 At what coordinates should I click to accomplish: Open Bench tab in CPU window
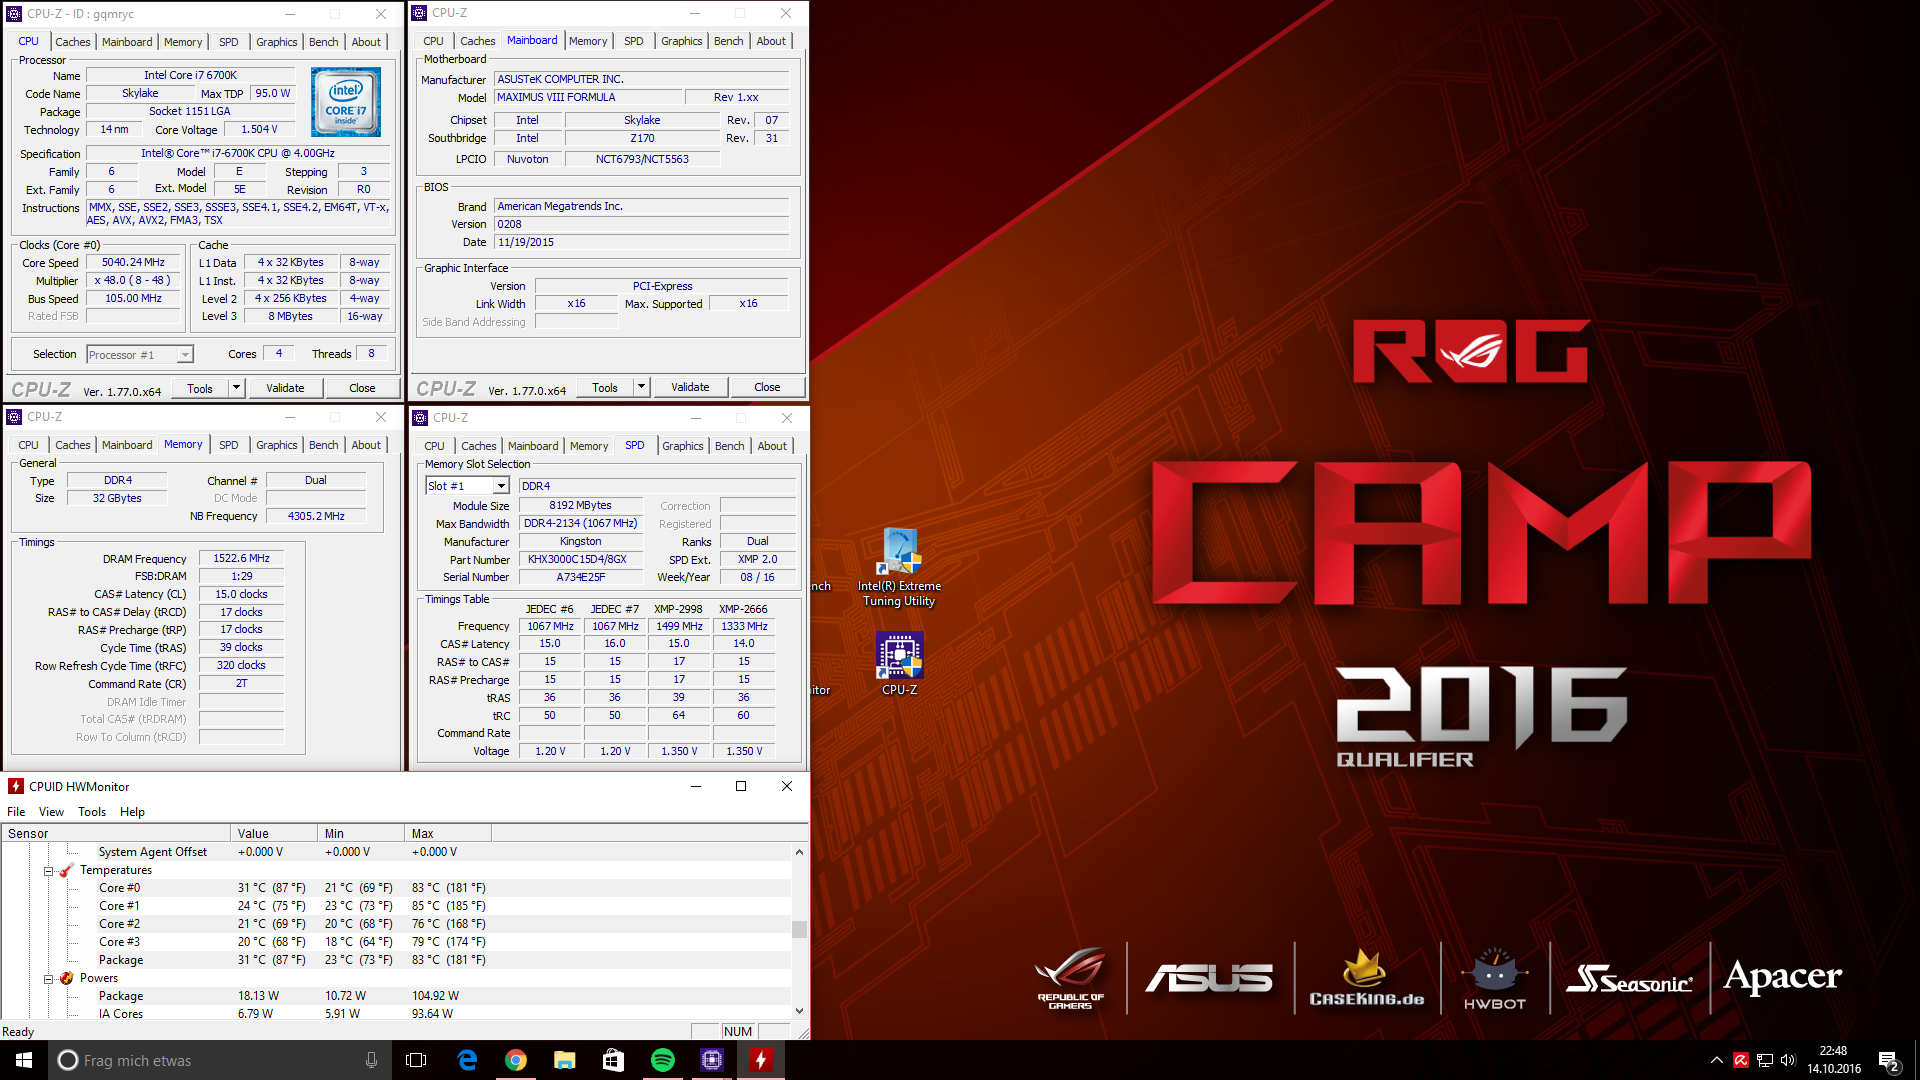pos(323,42)
